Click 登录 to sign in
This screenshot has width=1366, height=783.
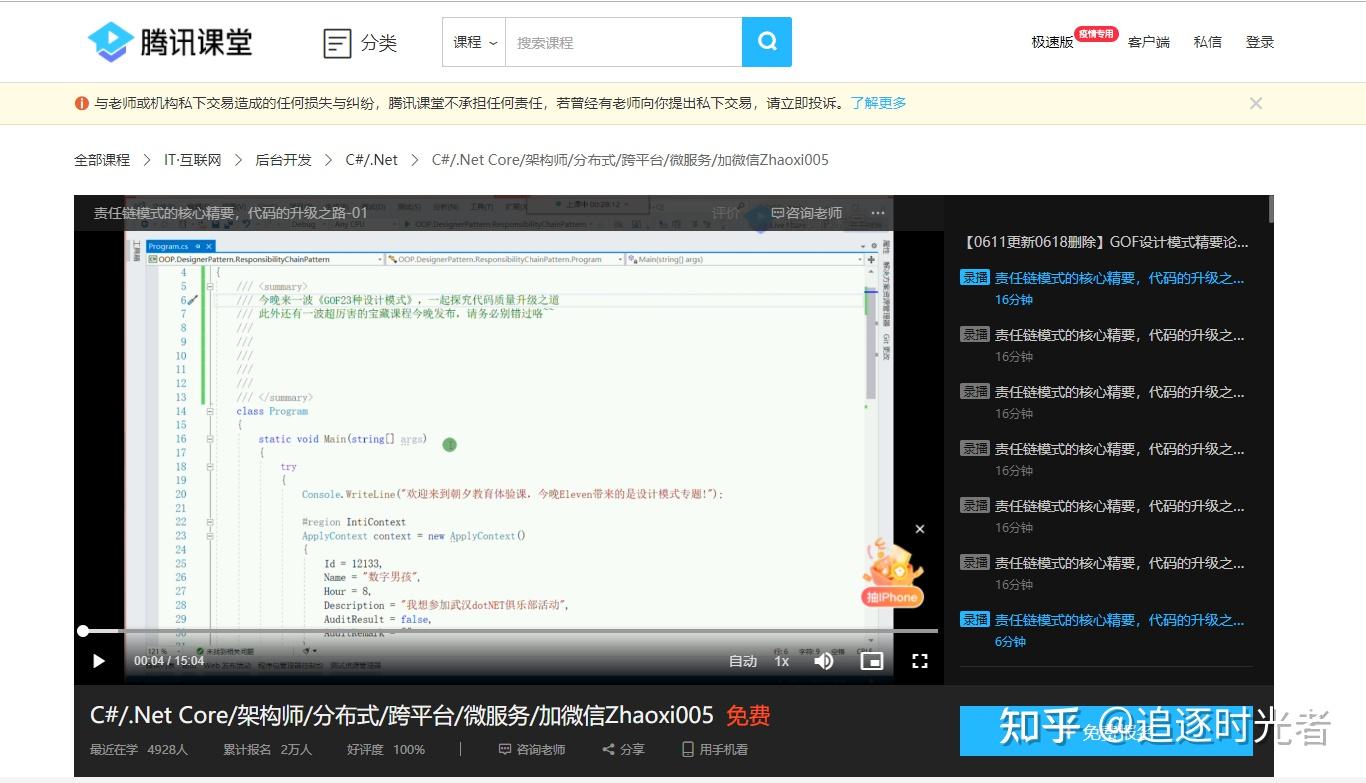[x=1259, y=41]
